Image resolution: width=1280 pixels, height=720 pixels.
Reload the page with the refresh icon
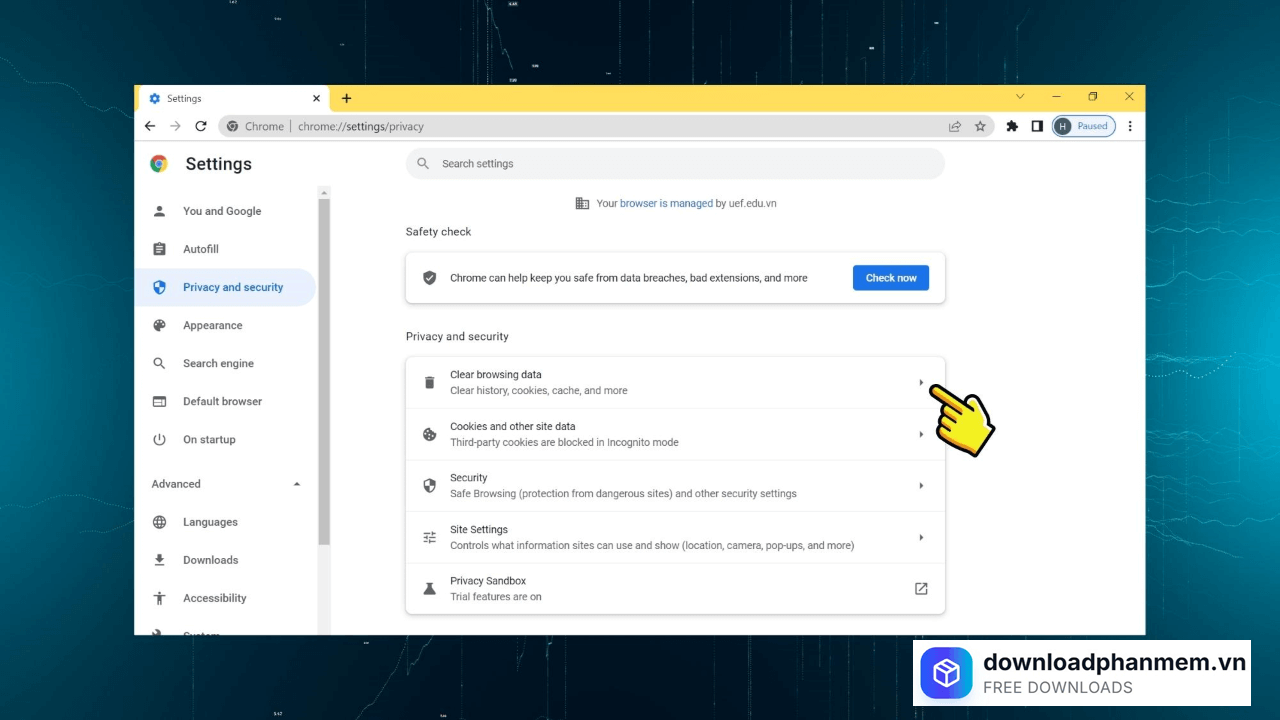[200, 126]
